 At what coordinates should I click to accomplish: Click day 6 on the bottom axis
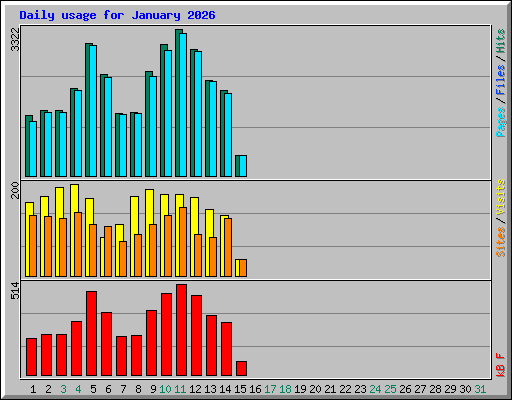pos(108,389)
